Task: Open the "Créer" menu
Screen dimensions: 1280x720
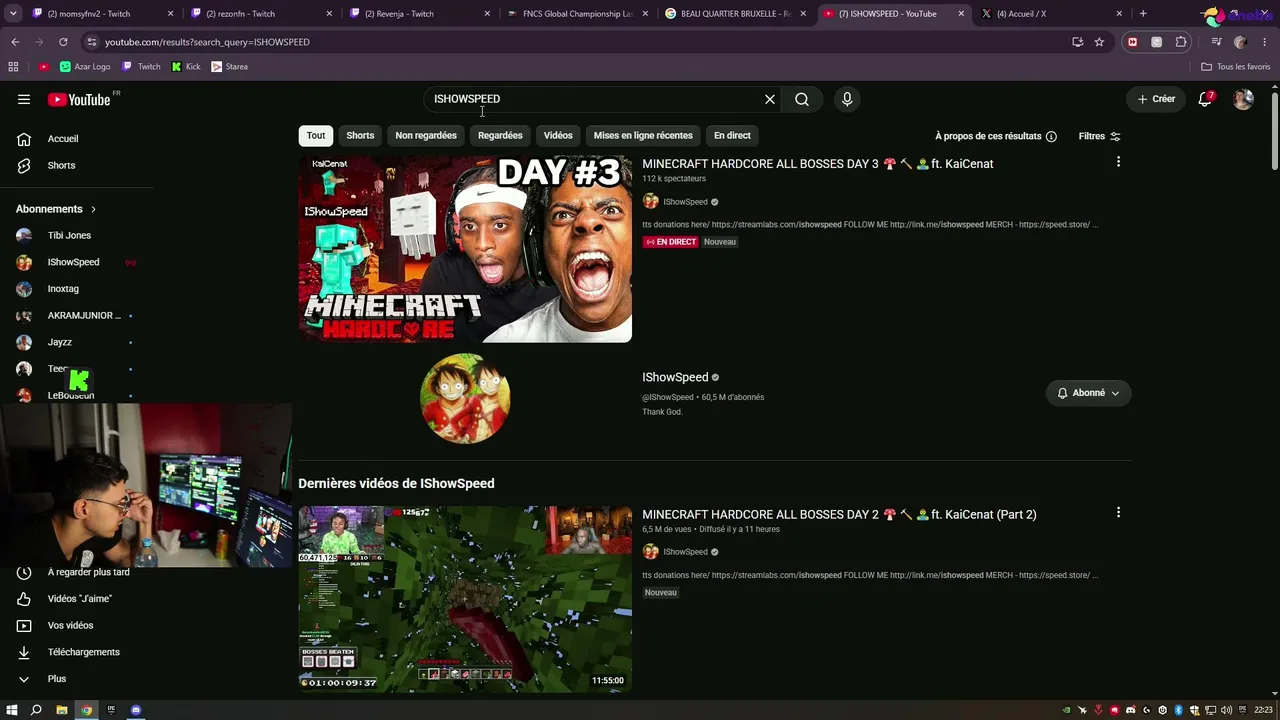Action: tap(1156, 99)
